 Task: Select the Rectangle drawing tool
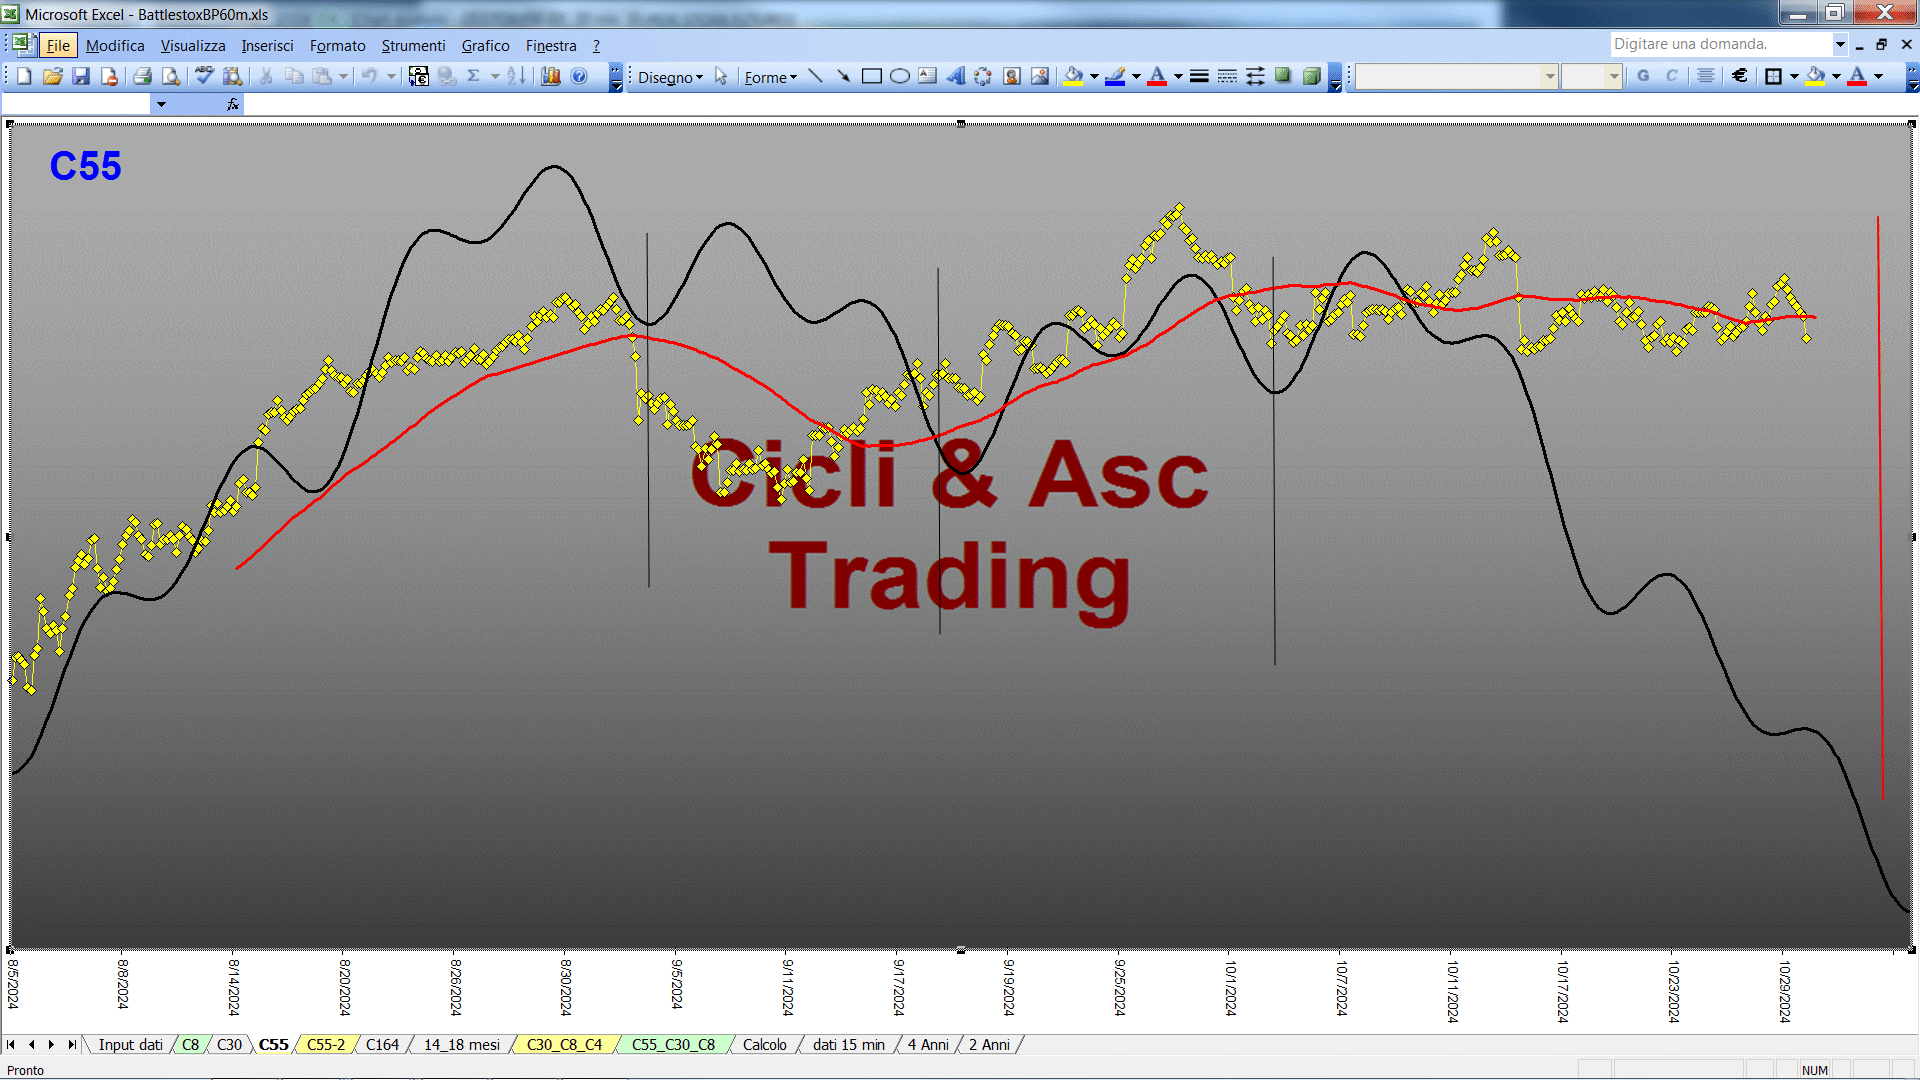pos(872,76)
